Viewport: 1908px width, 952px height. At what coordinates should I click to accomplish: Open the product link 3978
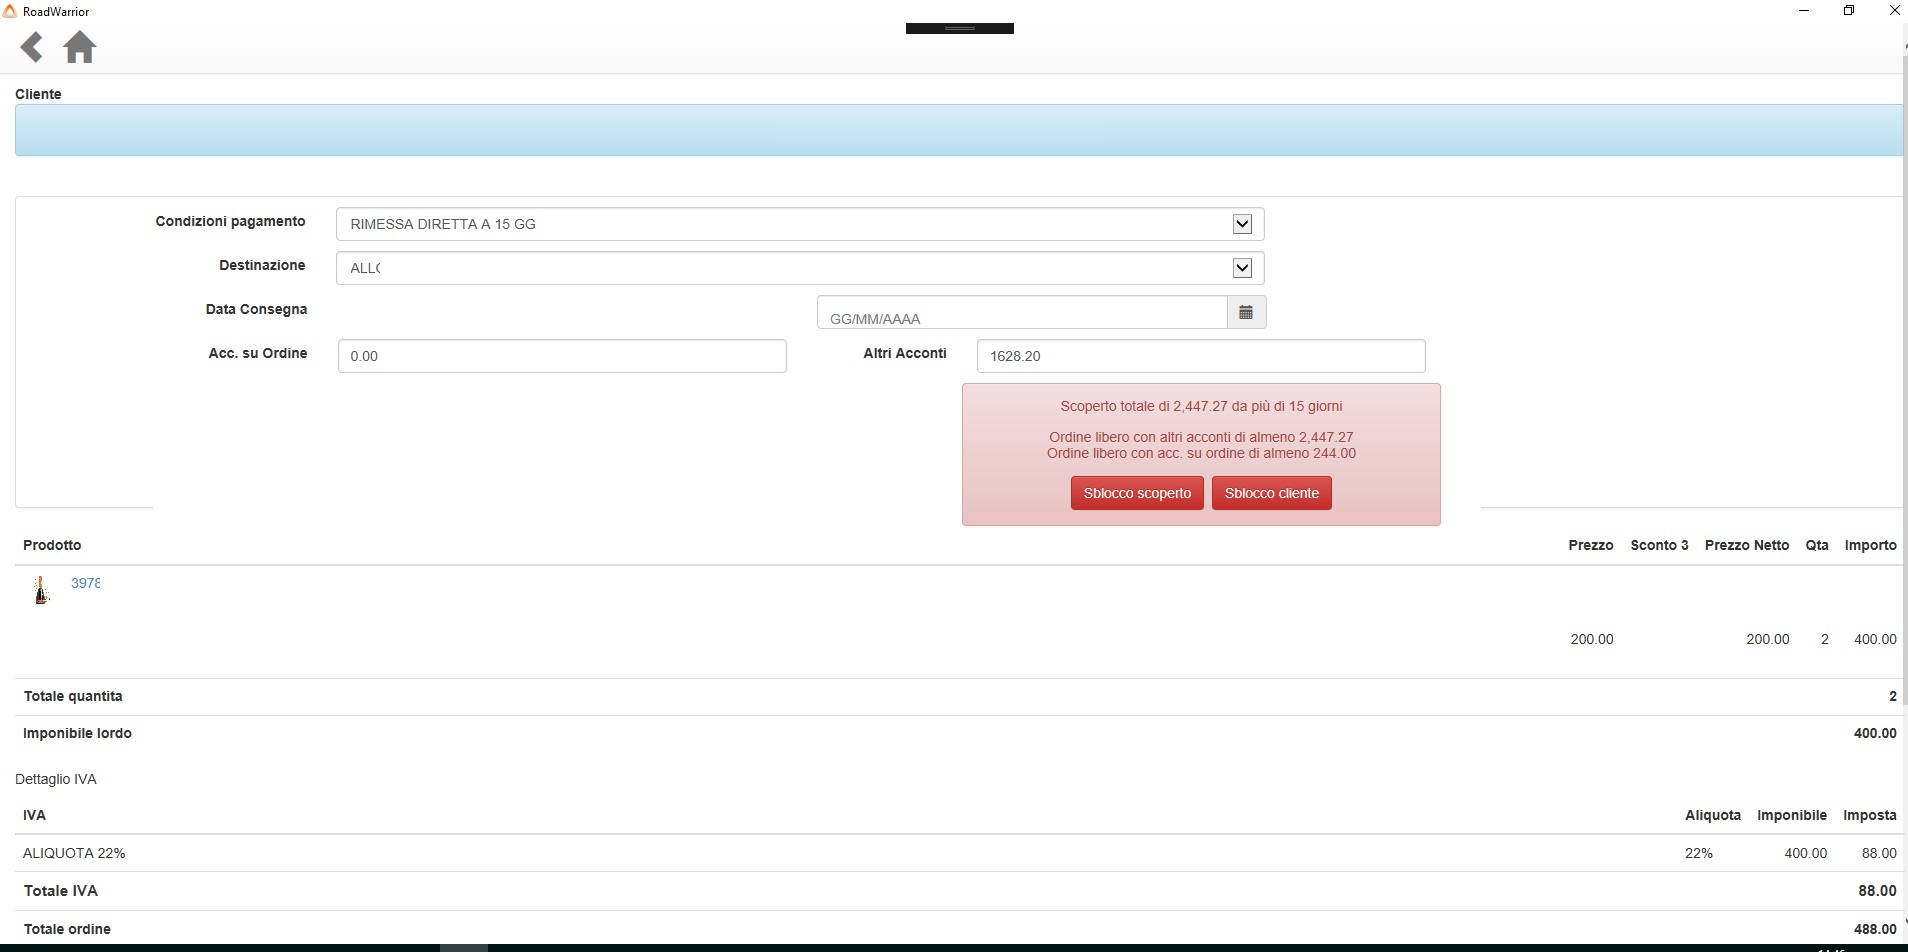tap(85, 583)
